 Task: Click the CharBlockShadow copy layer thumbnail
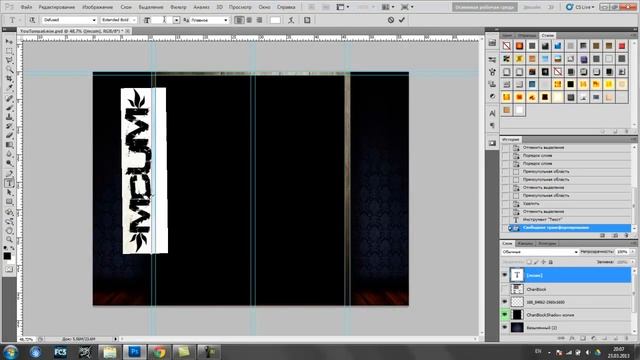(517, 315)
